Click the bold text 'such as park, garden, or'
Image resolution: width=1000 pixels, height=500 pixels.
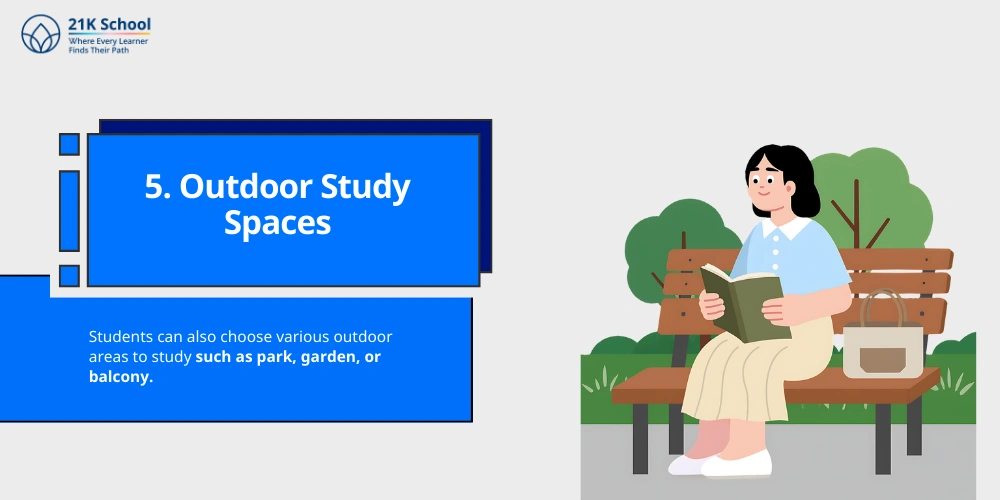pos(288,357)
